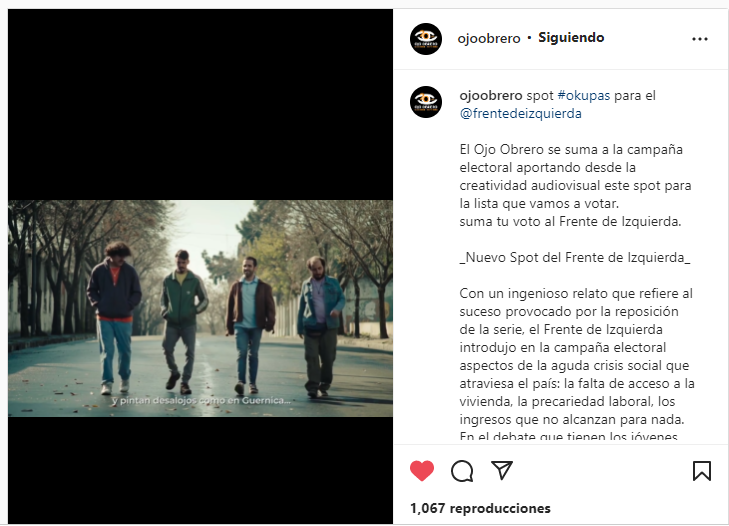Click the man in the green jacket
This screenshot has width=729, height=526.
(x=183, y=321)
